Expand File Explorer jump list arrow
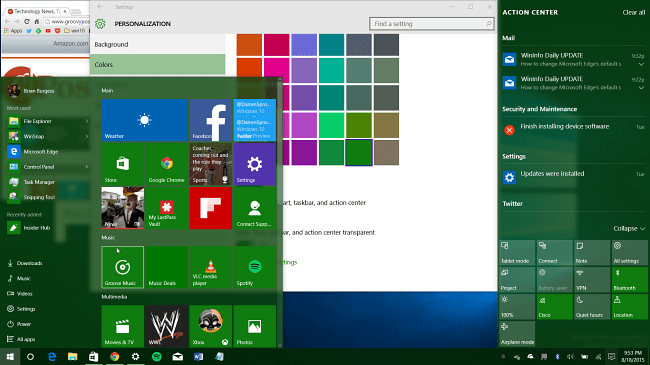 point(87,121)
